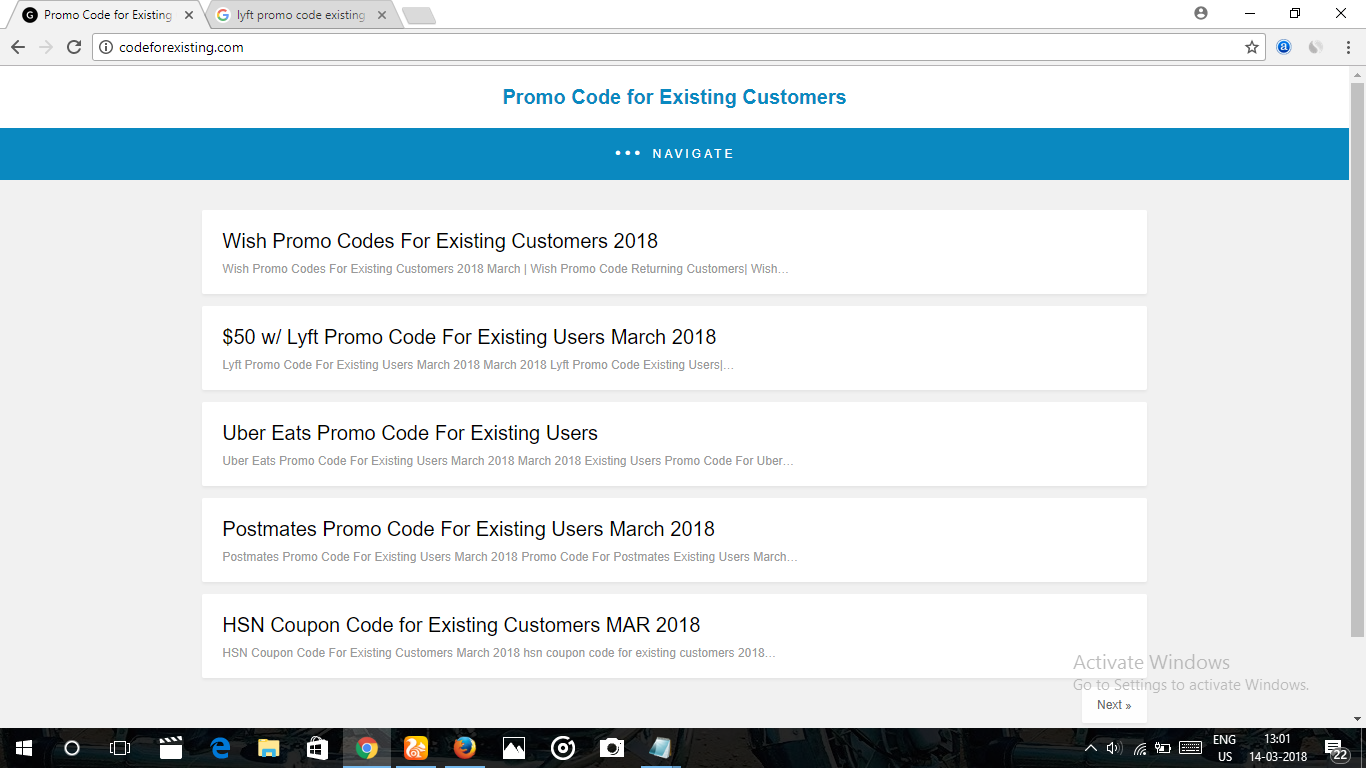
Task: Open the Chrome profile avatar button
Action: pyautogui.click(x=1201, y=14)
